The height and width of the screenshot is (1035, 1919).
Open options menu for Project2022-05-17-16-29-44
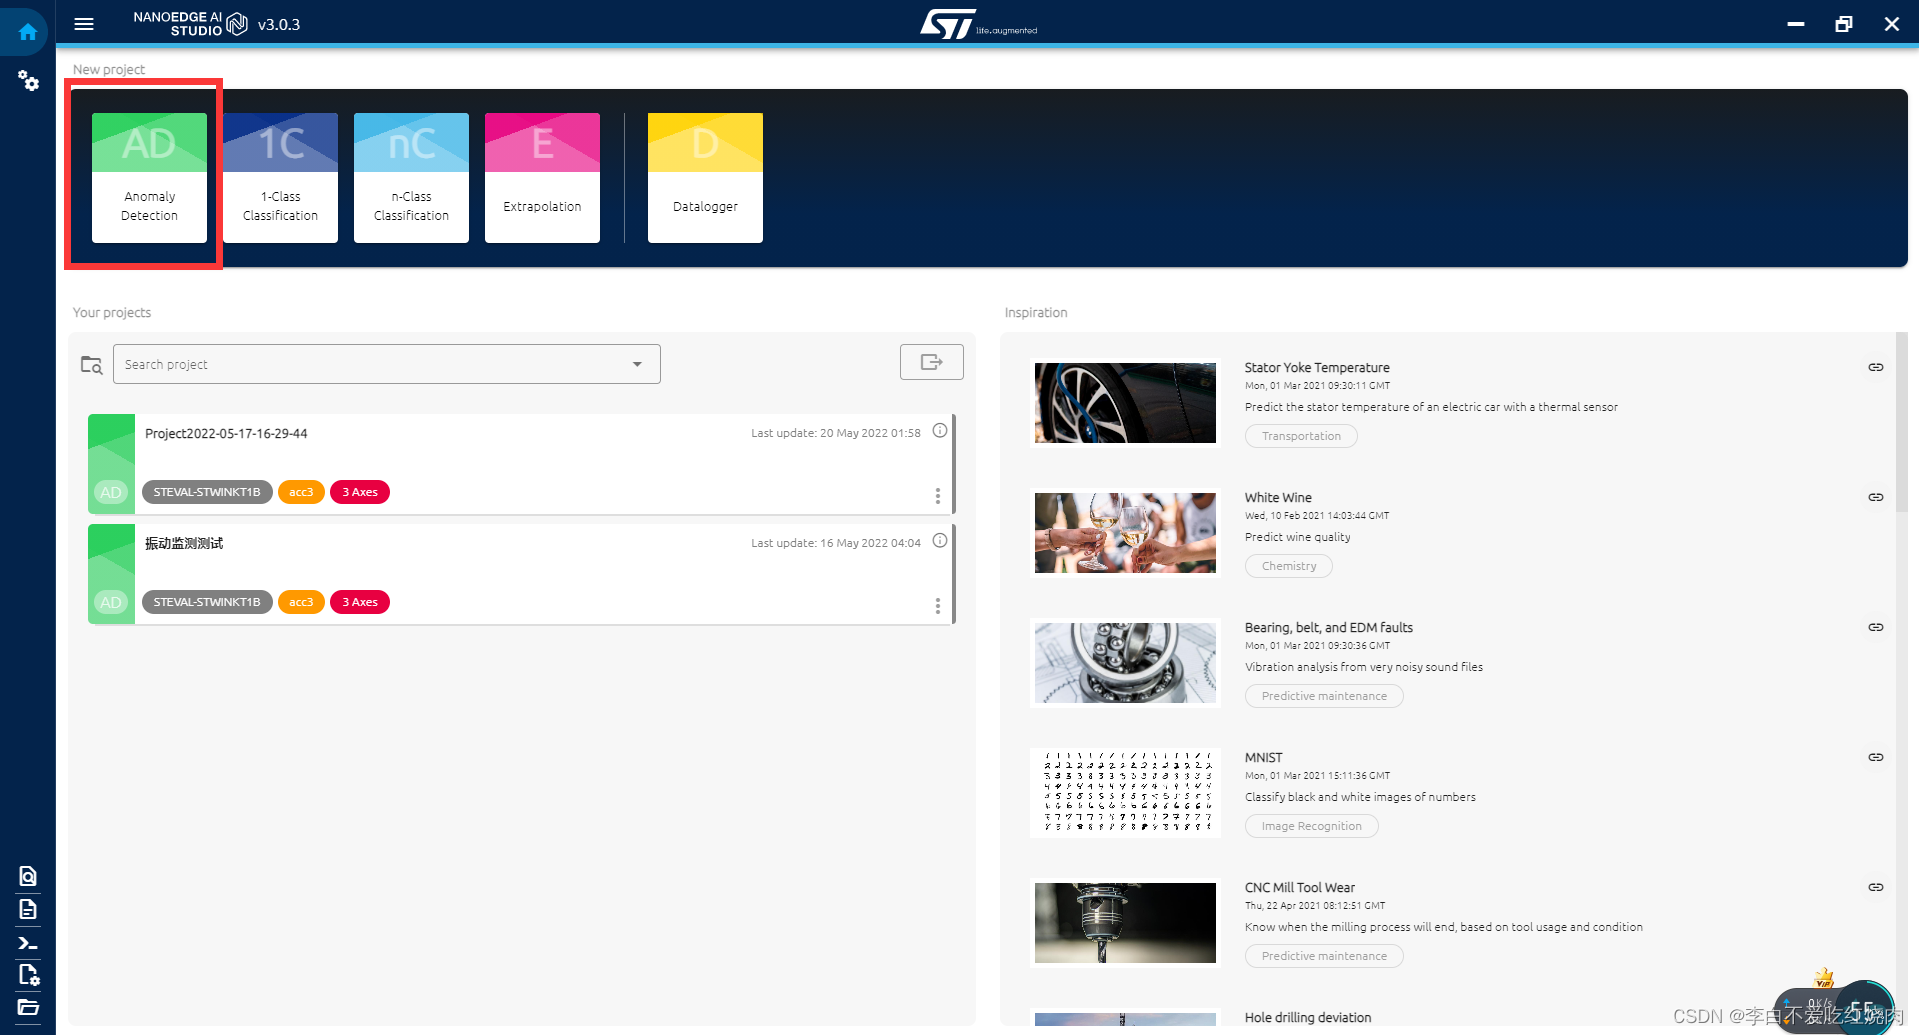coord(937,496)
